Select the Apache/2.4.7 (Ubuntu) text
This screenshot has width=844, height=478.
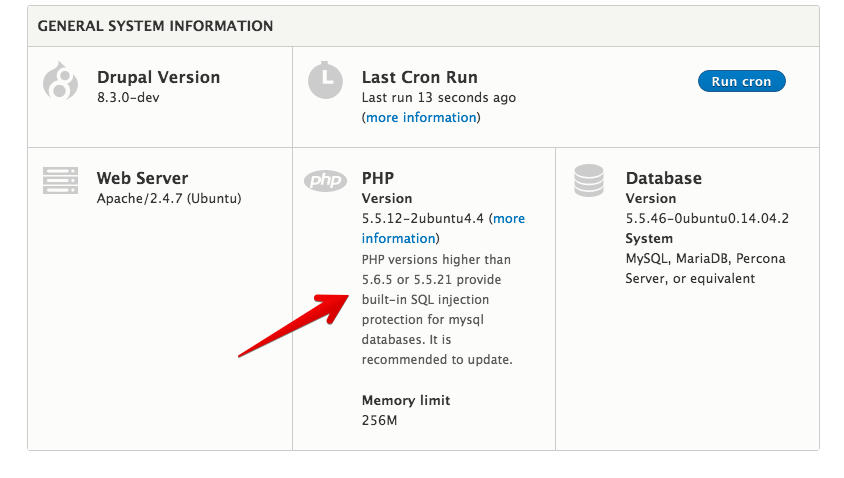tap(169, 198)
